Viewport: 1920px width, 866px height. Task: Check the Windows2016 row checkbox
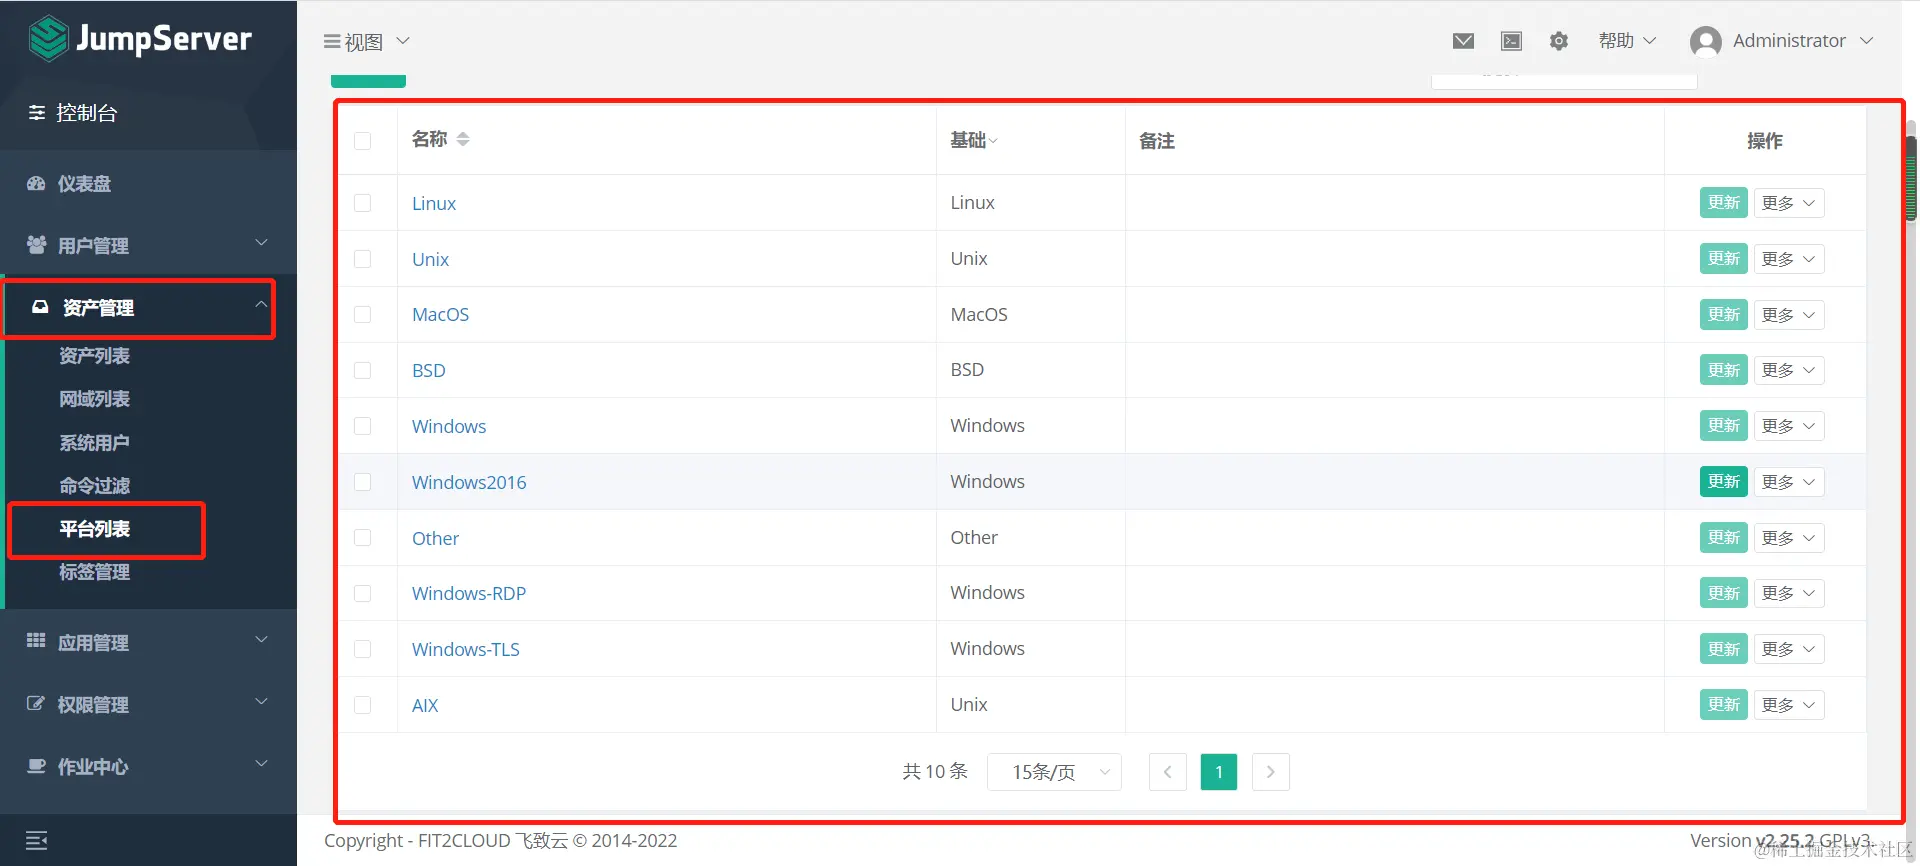click(362, 482)
